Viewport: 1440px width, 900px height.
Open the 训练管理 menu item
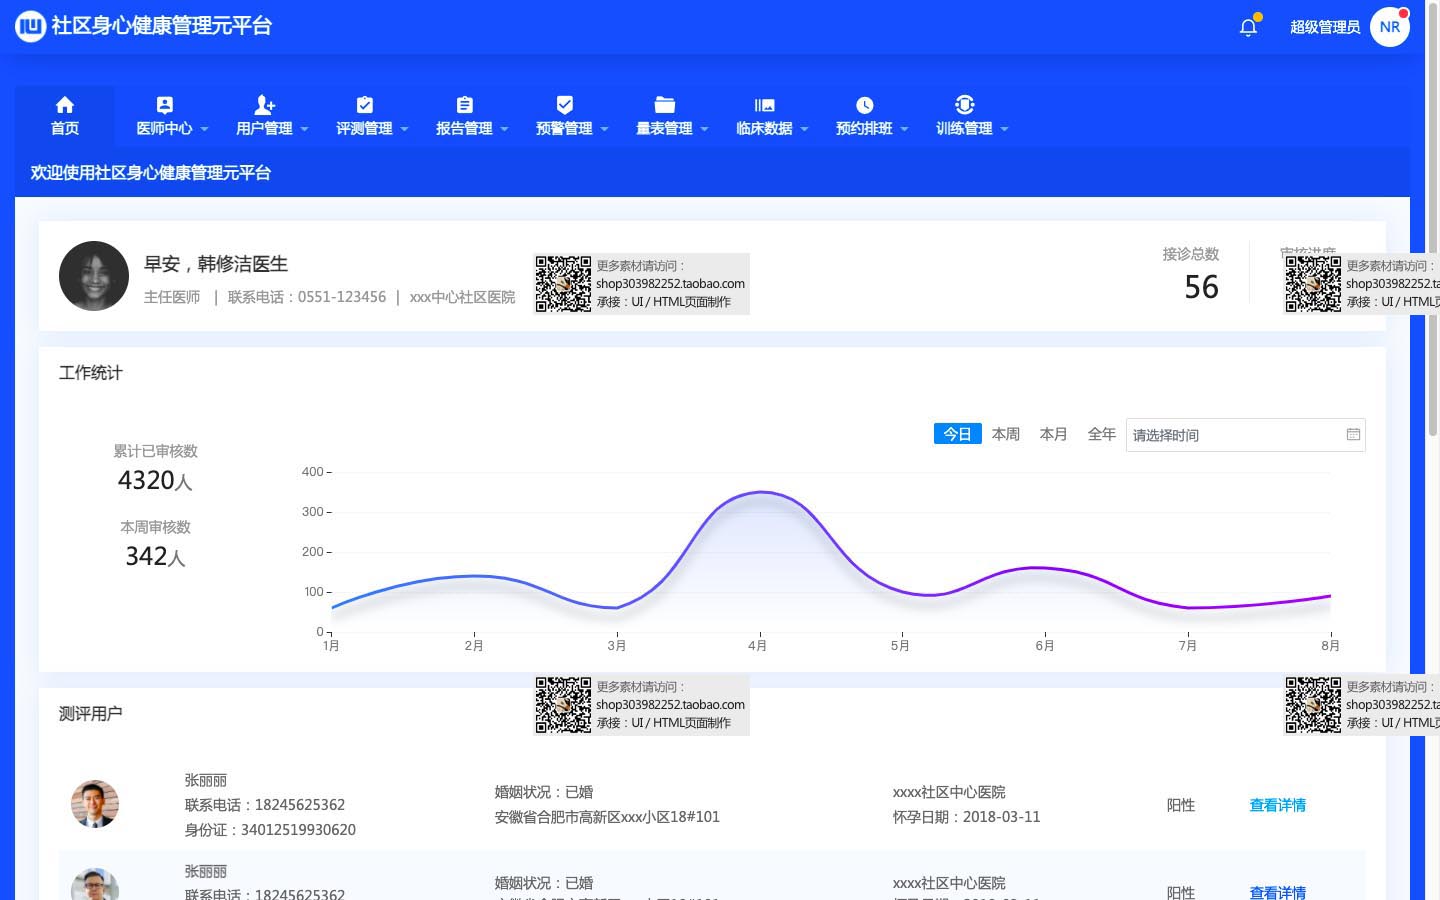pyautogui.click(x=964, y=128)
